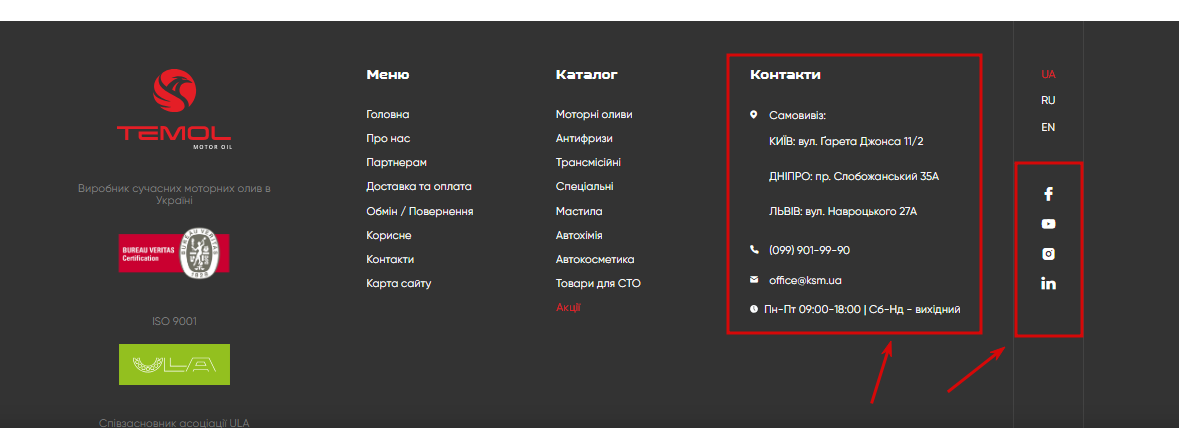
Task: Open the Про нас page
Action: (x=388, y=139)
